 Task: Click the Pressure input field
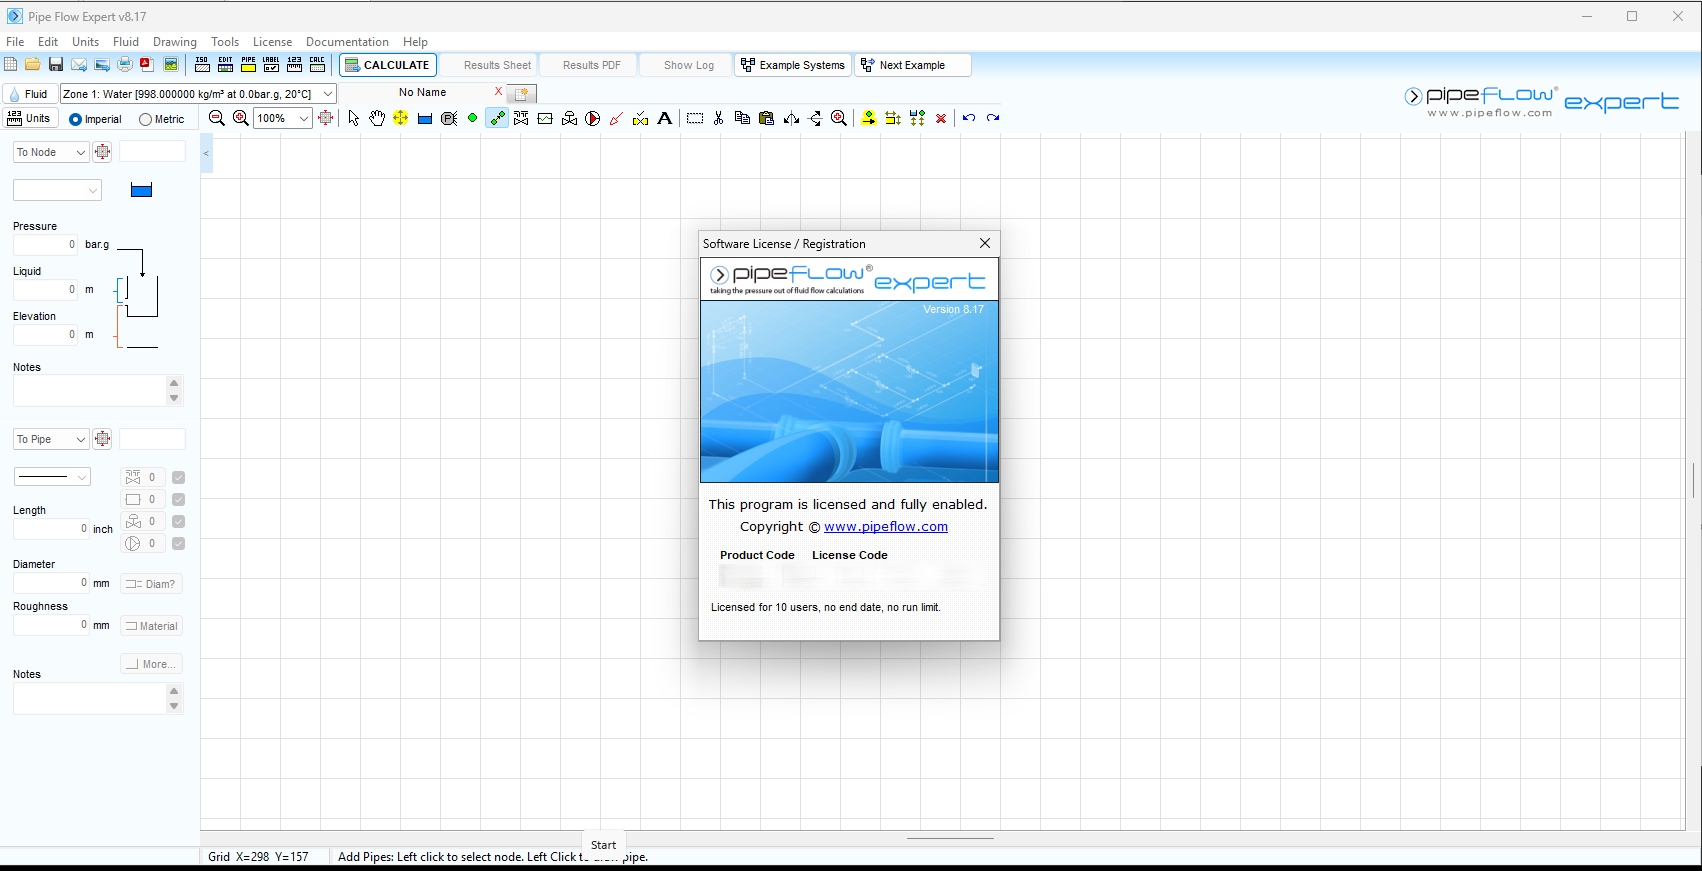pyautogui.click(x=45, y=244)
